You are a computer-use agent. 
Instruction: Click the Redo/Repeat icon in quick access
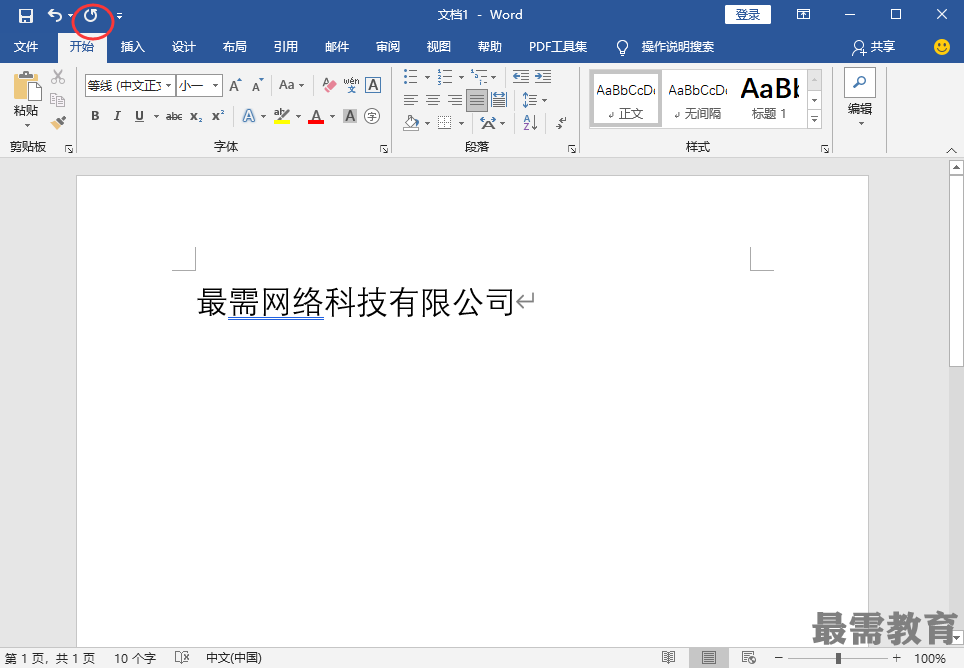[x=91, y=15]
